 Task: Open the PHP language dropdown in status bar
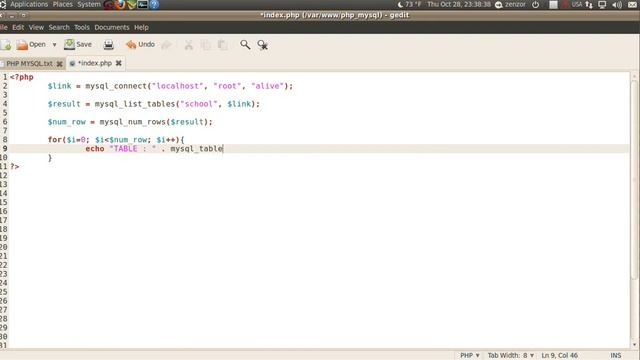(469, 356)
